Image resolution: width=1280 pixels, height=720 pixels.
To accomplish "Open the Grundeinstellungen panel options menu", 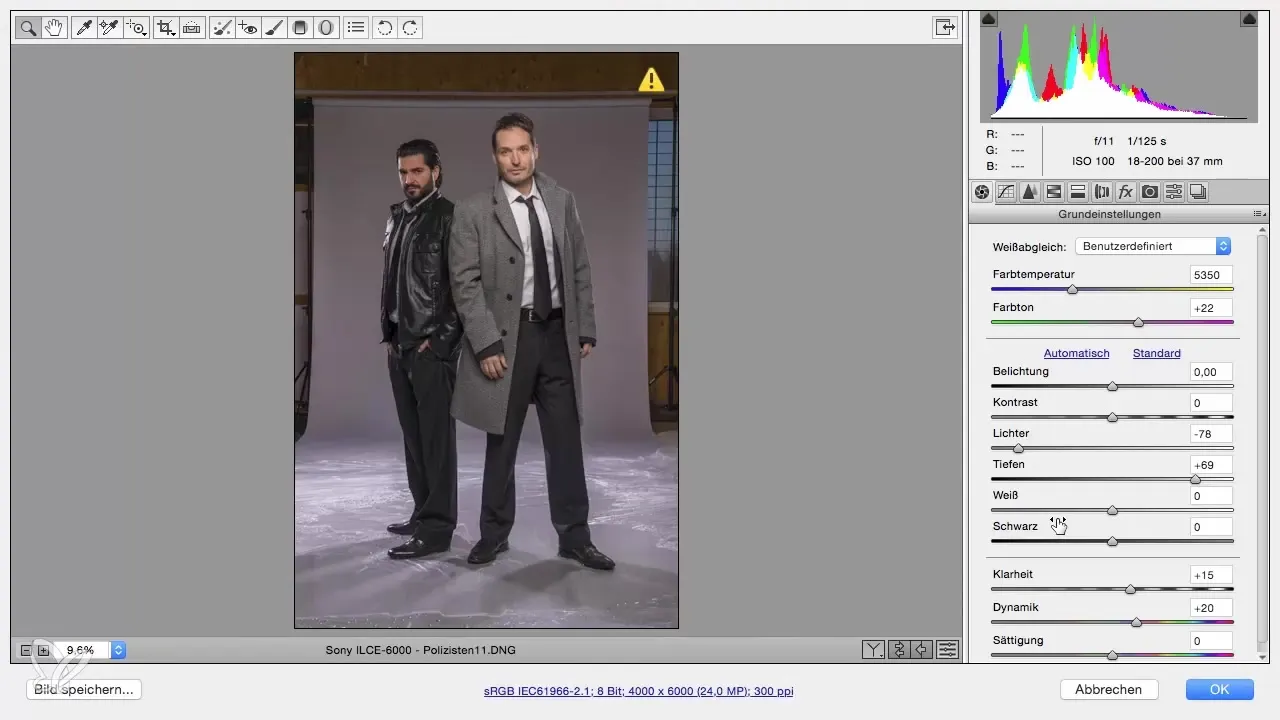I will click(x=1259, y=214).
